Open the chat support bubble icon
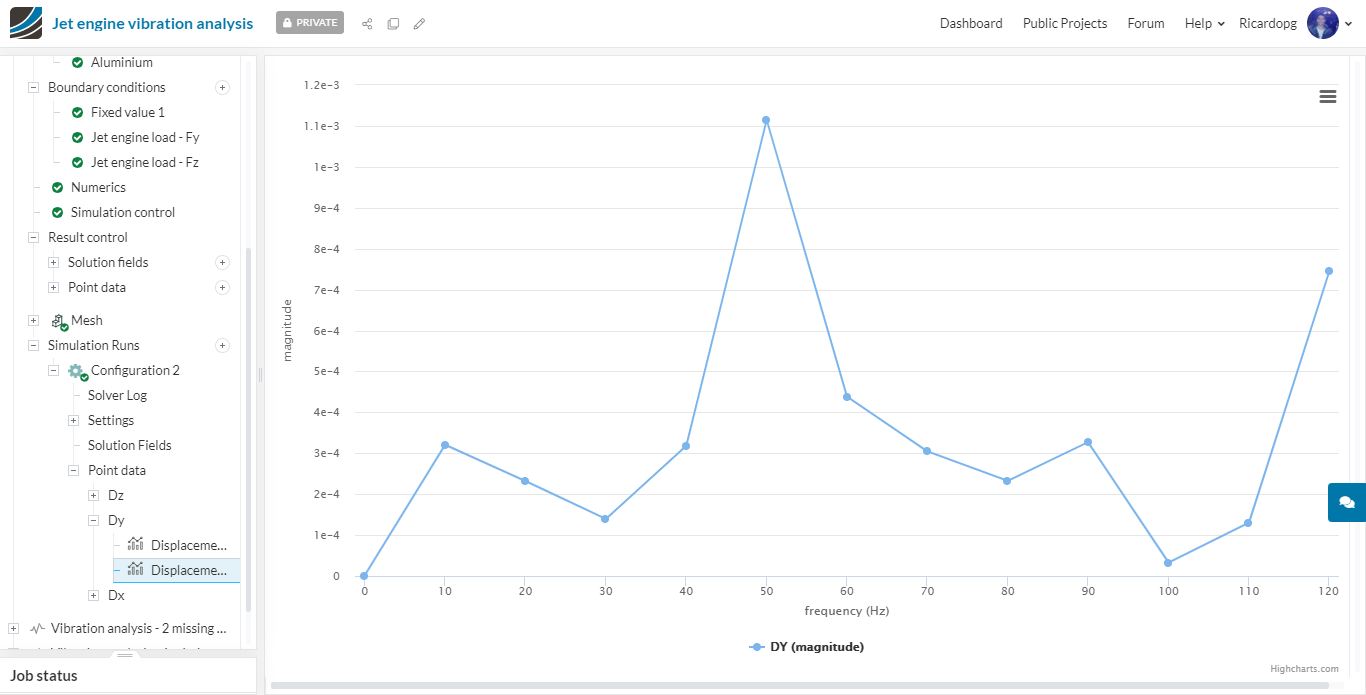 [x=1347, y=502]
